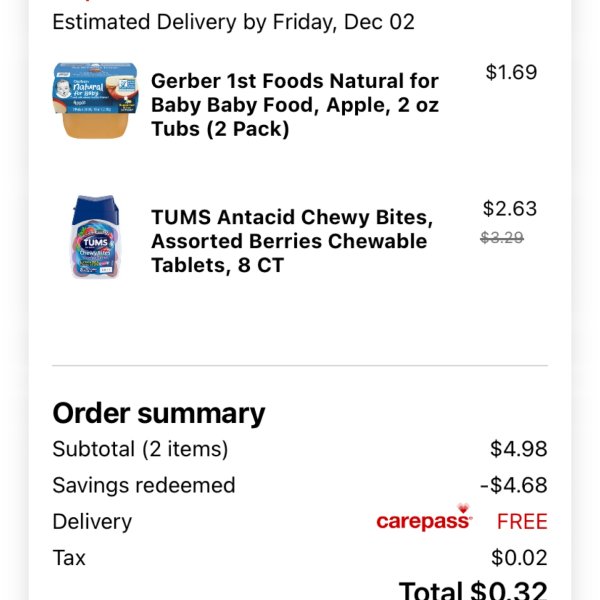Tap the -$4.68 savings amount
The height and width of the screenshot is (600, 600).
click(514, 485)
